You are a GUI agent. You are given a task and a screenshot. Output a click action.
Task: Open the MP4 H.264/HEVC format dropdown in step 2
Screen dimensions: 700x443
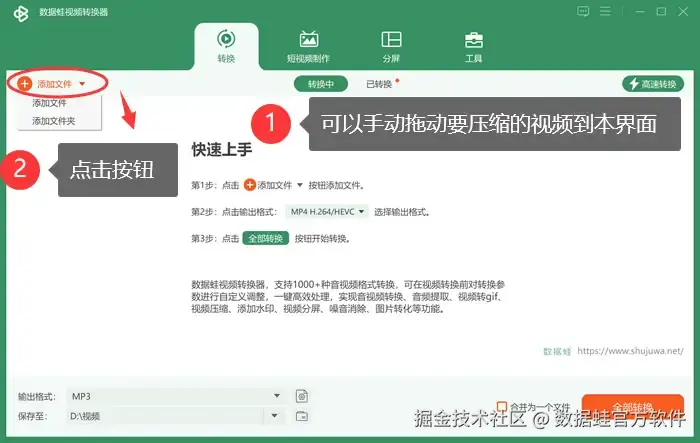327,212
